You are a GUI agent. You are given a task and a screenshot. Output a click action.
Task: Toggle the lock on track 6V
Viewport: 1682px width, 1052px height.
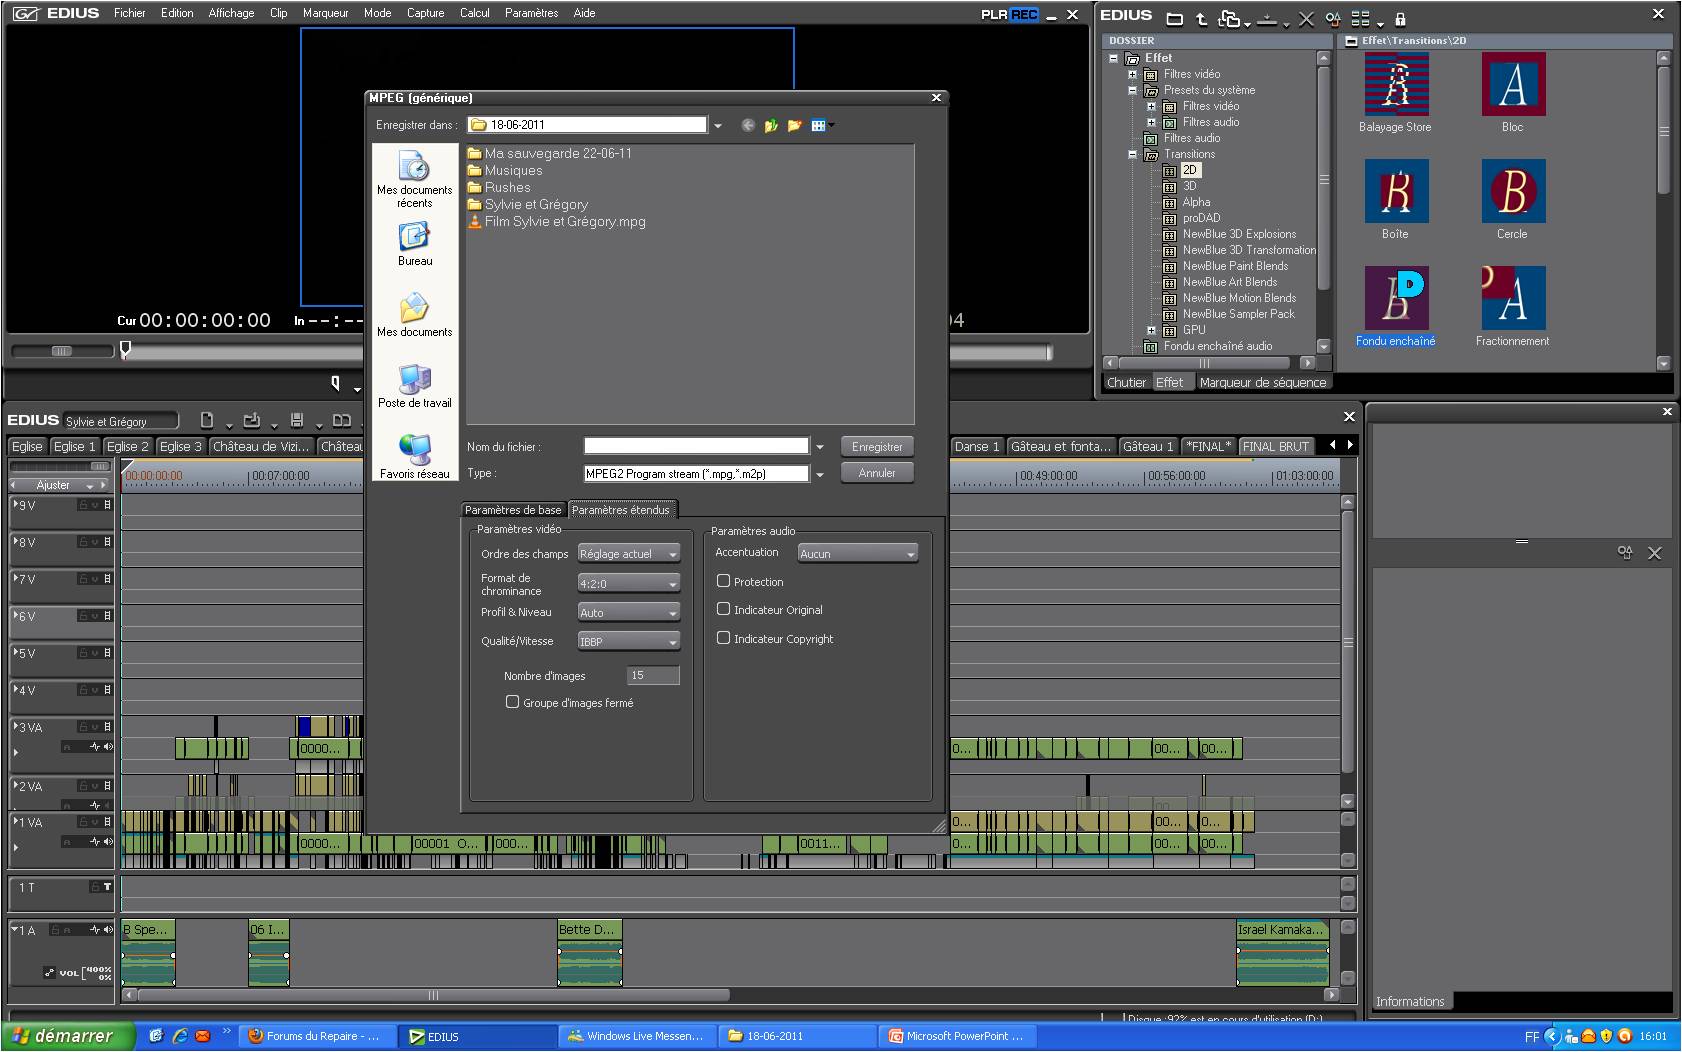[x=85, y=616]
